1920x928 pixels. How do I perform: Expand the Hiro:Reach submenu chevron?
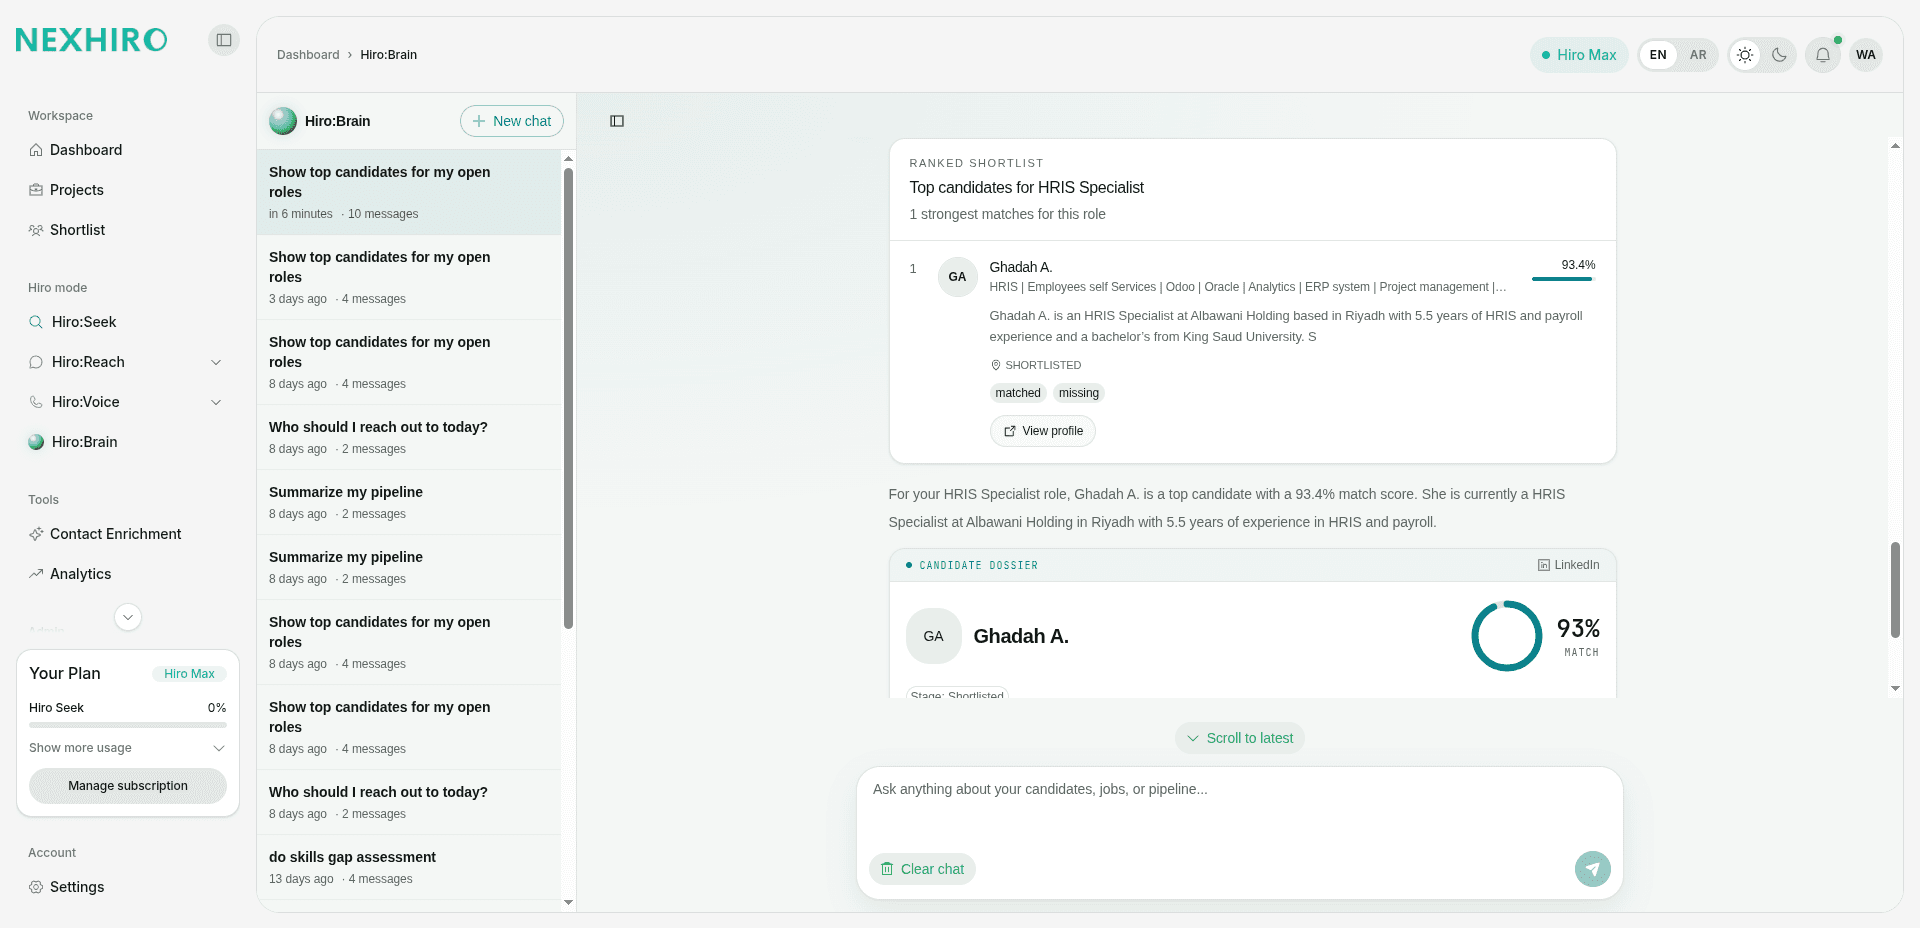[216, 362]
